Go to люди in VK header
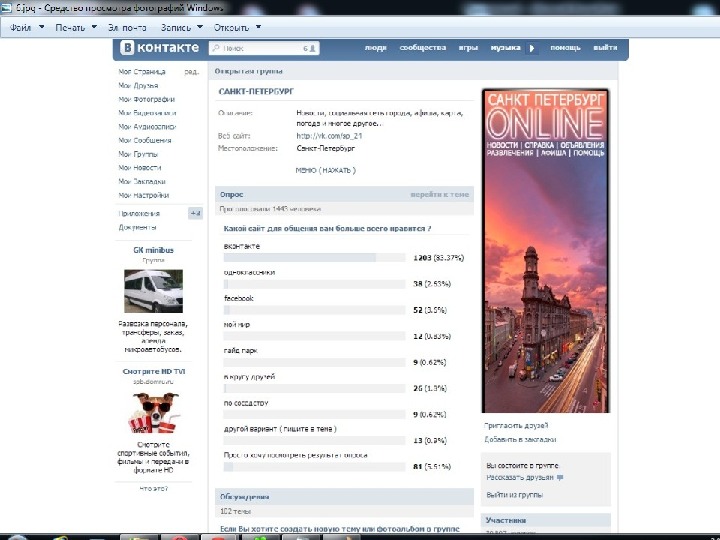 (375, 48)
